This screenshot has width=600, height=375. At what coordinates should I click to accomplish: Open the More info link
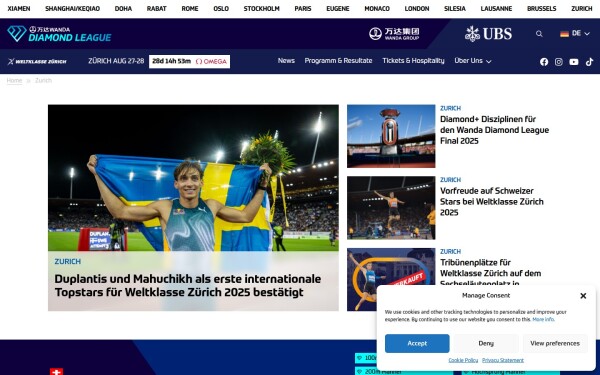[x=543, y=319]
